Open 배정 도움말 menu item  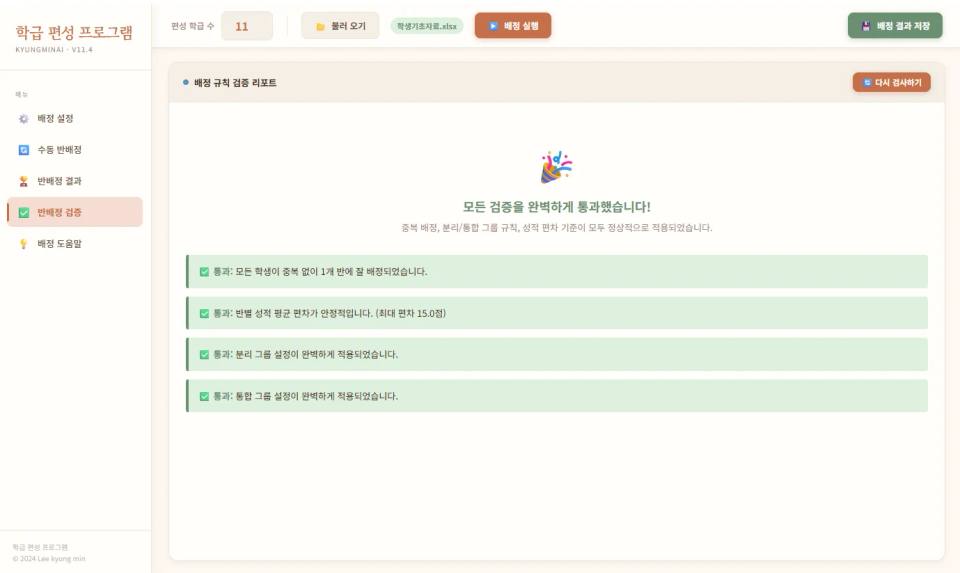pyautogui.click(x=75, y=244)
